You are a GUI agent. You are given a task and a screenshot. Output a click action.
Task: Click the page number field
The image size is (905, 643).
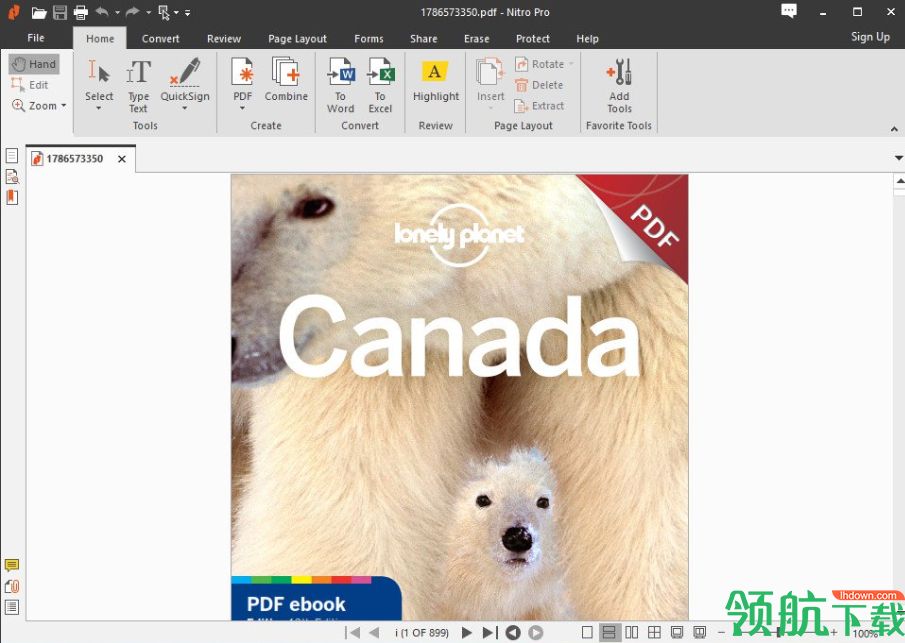421,633
